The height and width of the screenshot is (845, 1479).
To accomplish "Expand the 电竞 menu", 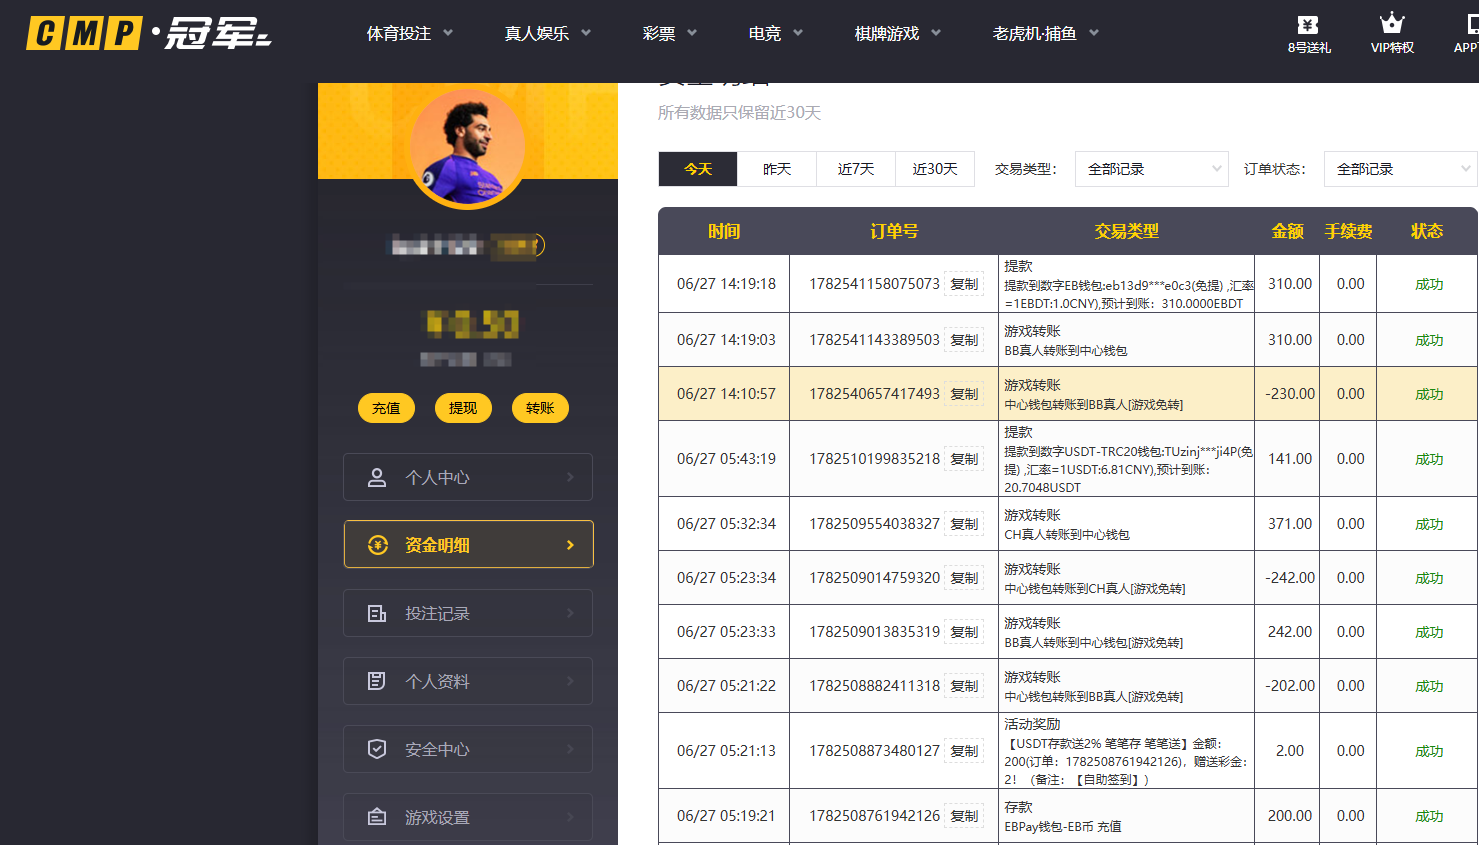I will click(x=776, y=34).
